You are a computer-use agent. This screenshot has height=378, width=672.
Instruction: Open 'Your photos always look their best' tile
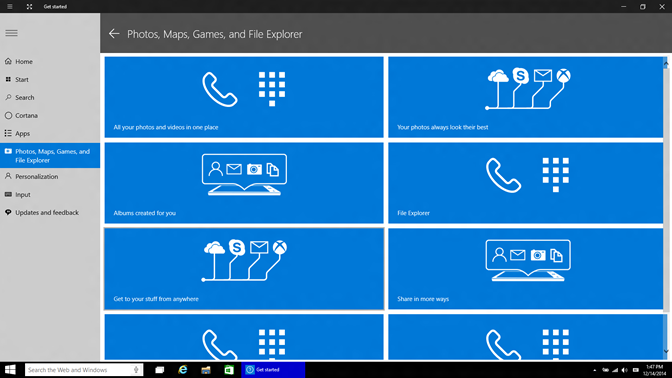[x=525, y=97]
